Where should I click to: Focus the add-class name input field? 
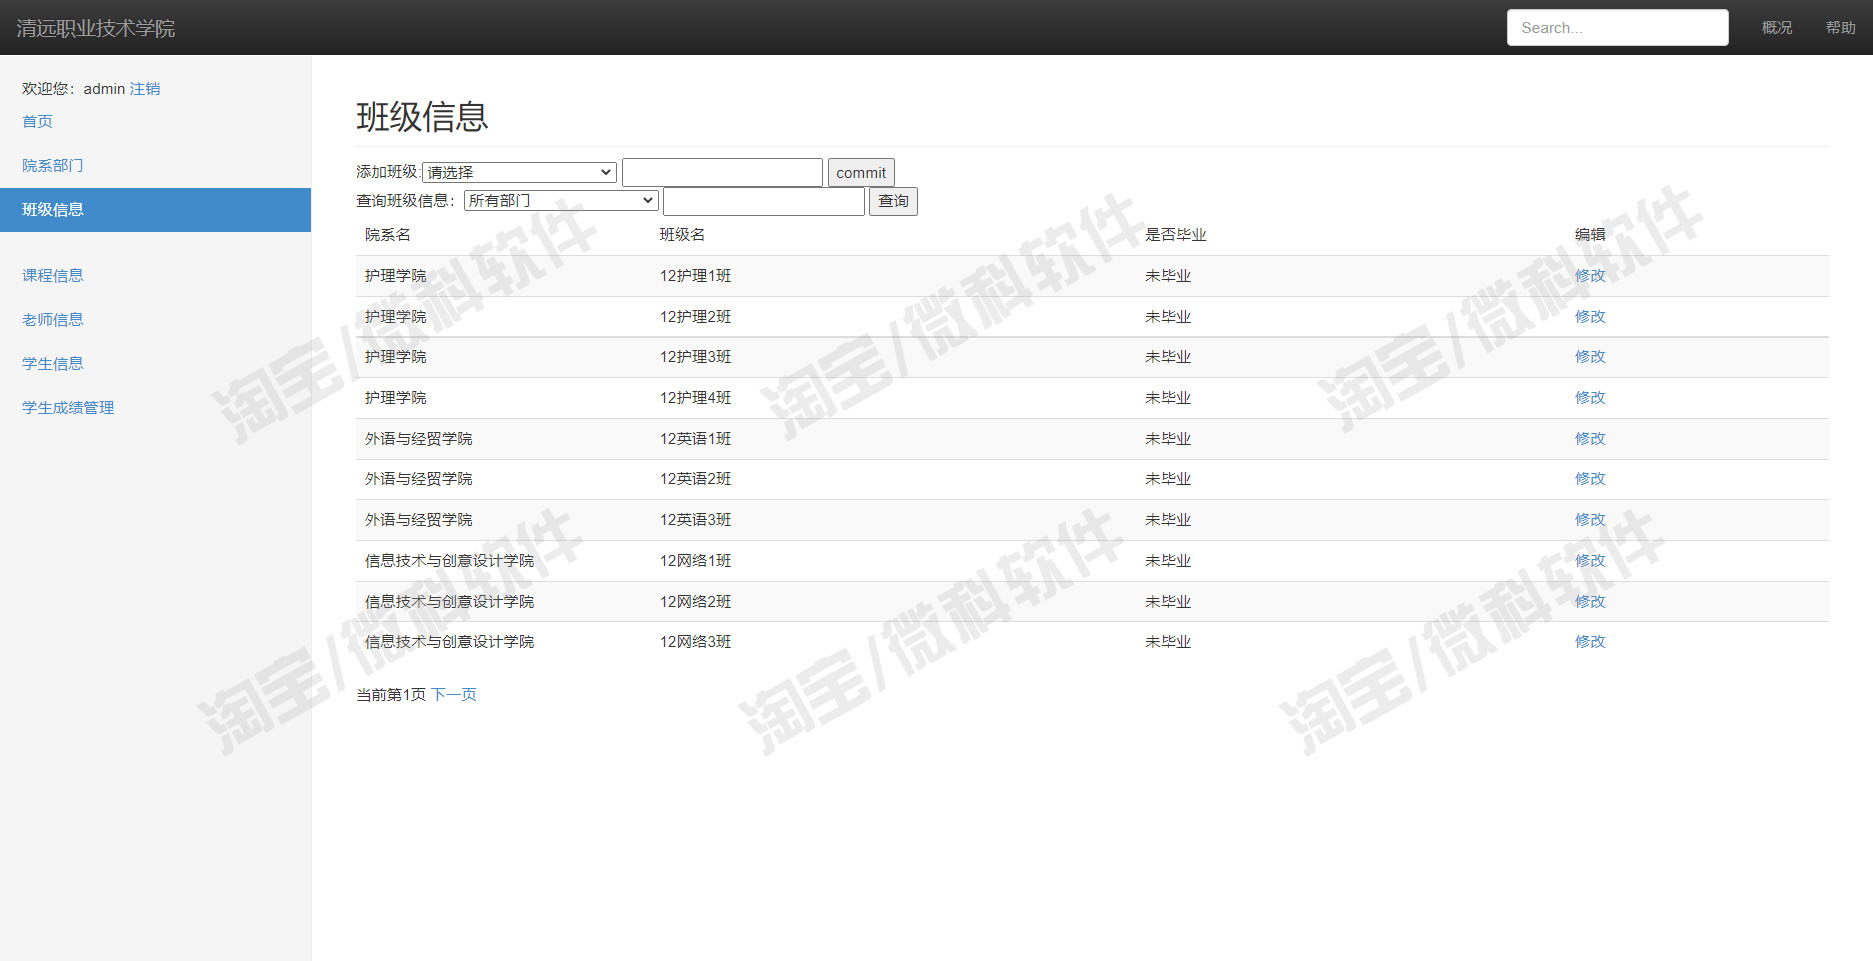[x=722, y=172]
